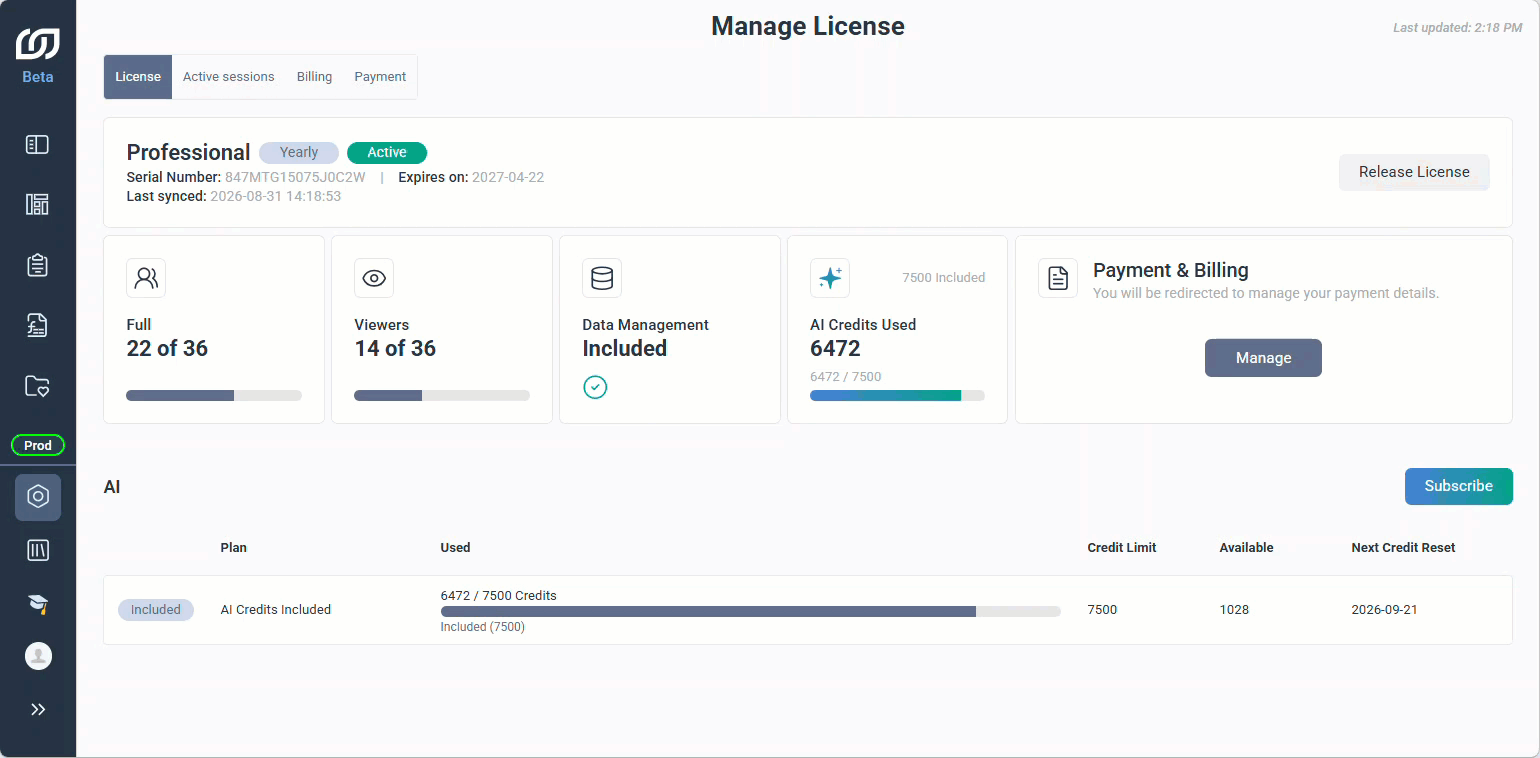The image size is (1540, 758).
Task: Open the graduation cap learning icon
Action: click(x=38, y=603)
